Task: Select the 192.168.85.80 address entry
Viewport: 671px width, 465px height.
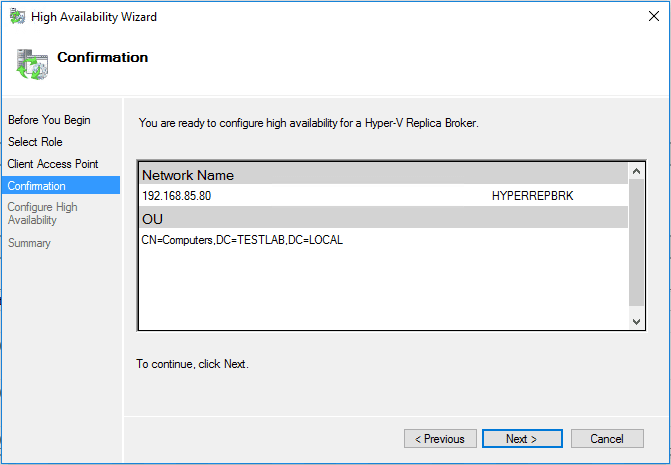Action: click(176, 196)
